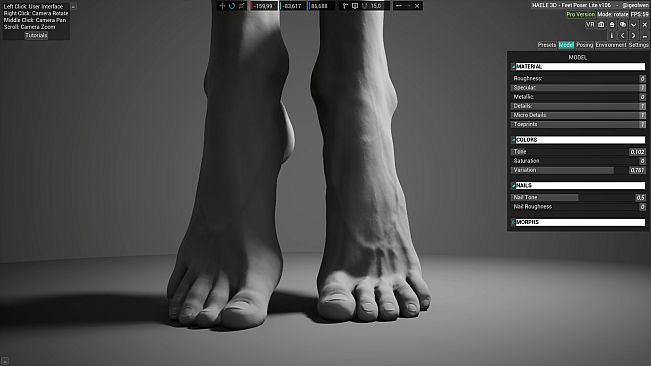This screenshot has width=651, height=366.
Task: Click the Tone value 0,102
Action: (x=637, y=152)
